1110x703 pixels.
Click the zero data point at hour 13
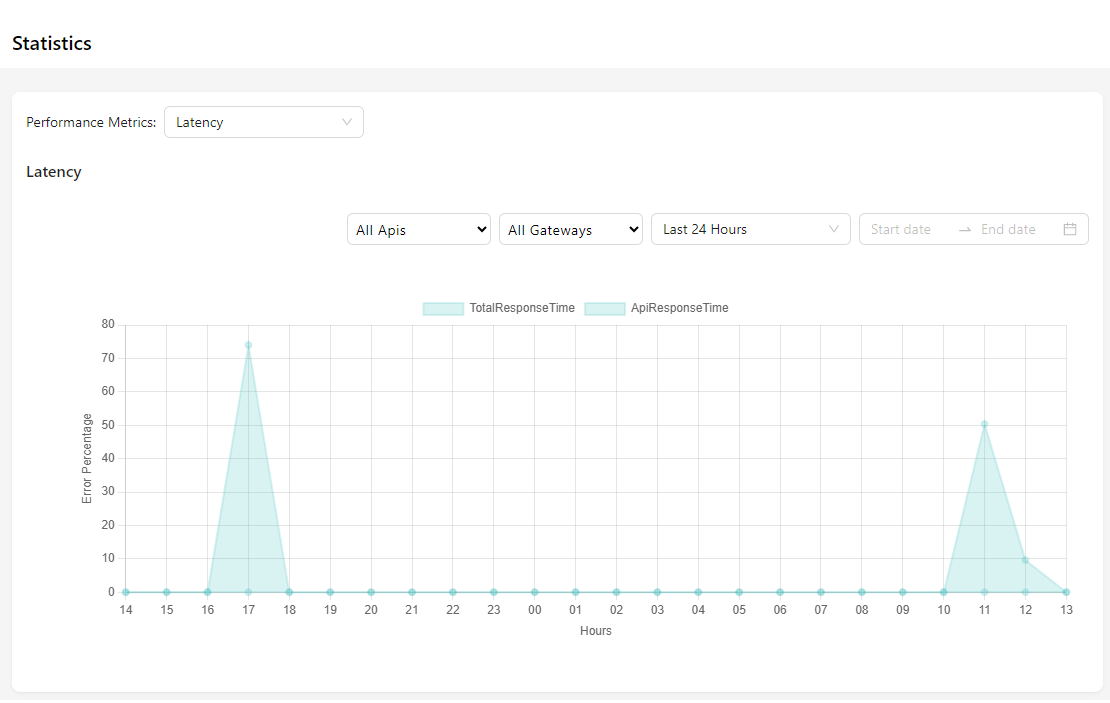[1066, 592]
